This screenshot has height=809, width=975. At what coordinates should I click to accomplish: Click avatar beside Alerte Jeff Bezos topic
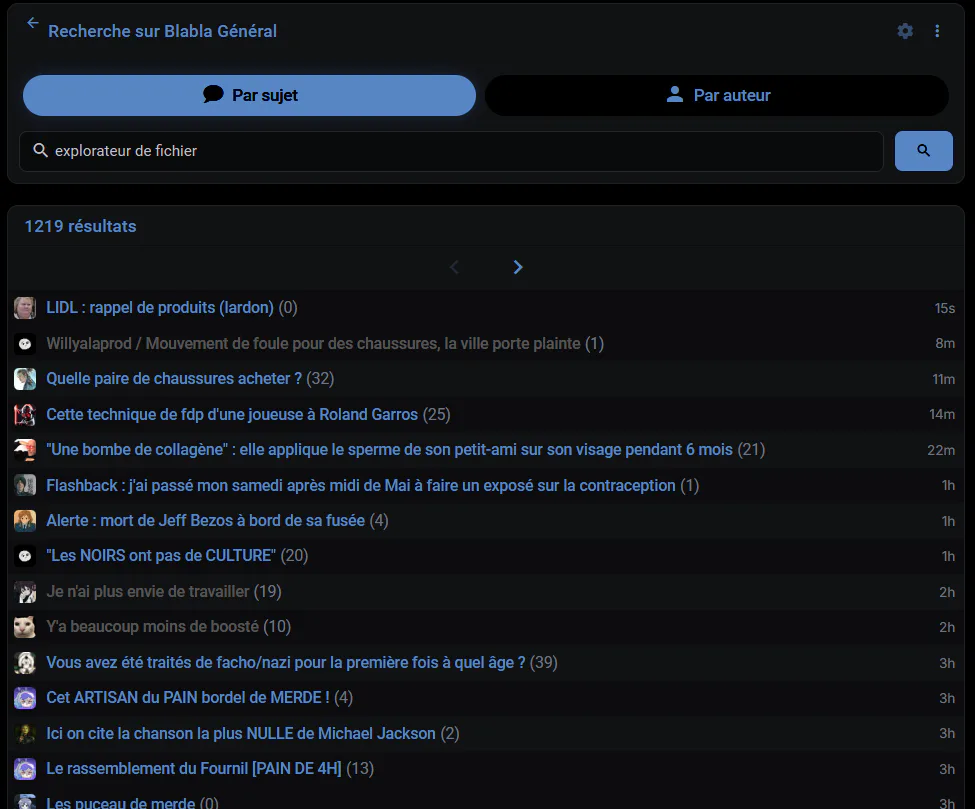click(x=25, y=520)
